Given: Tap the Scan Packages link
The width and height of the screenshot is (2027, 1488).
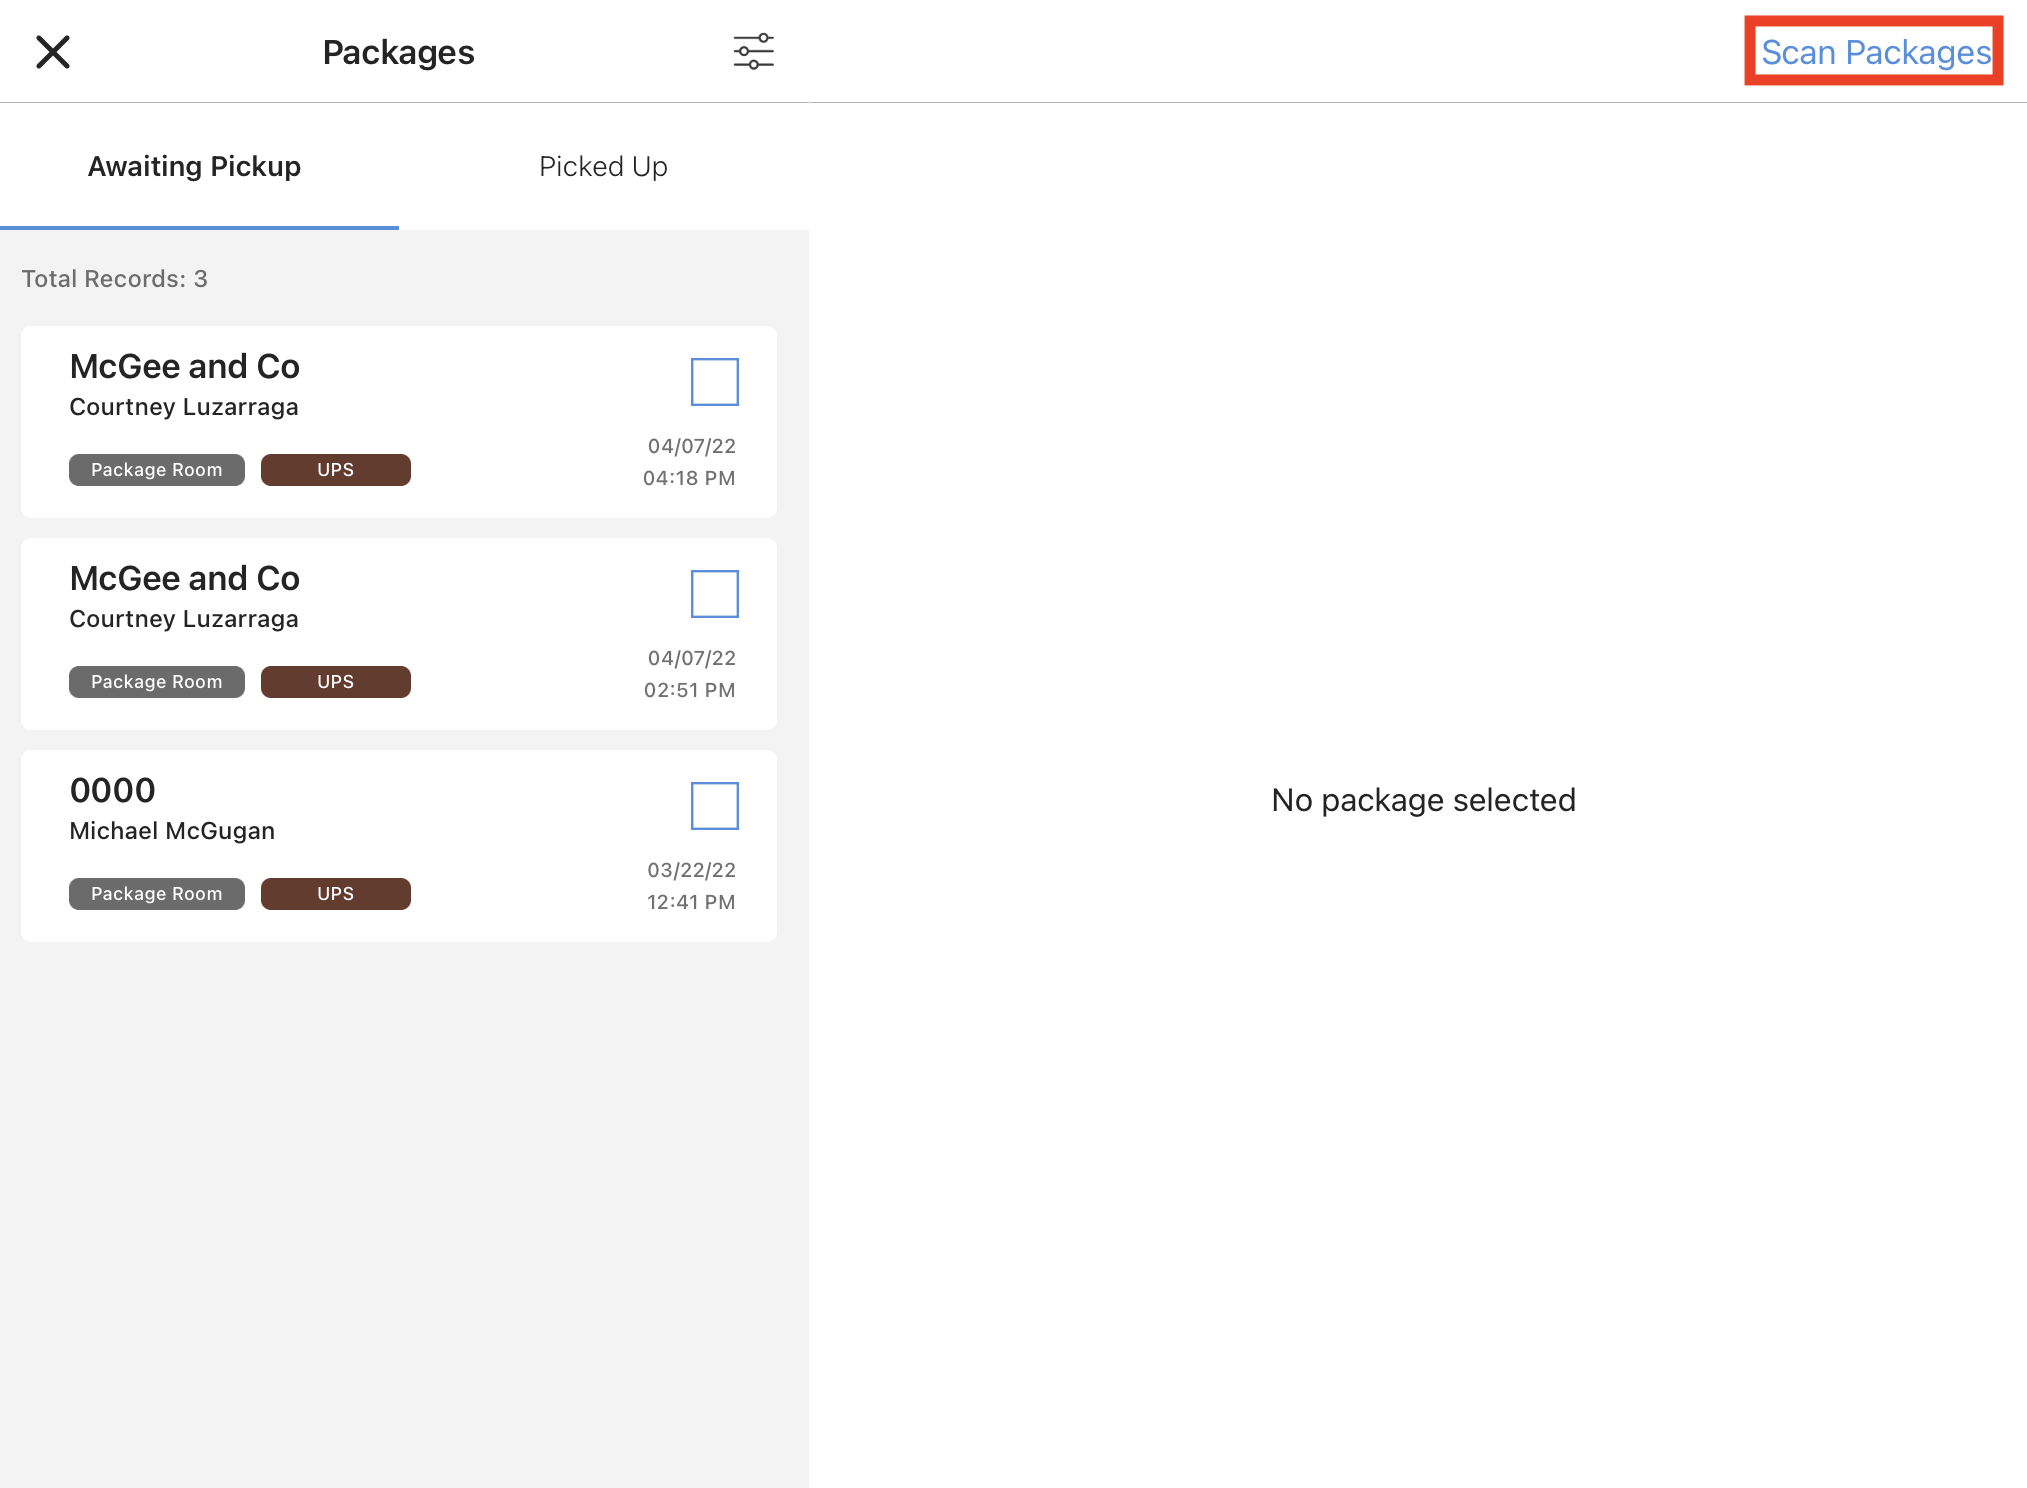Looking at the screenshot, I should coord(1874,52).
